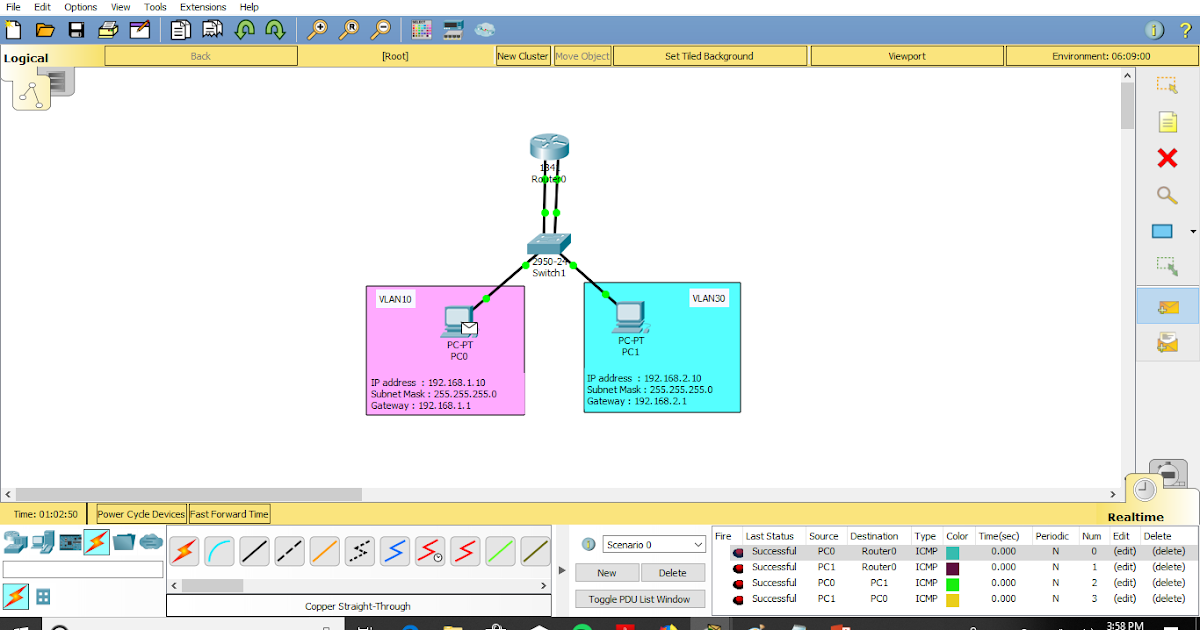Pick the Place Note tool
The height and width of the screenshot is (630, 1200).
(1166, 122)
